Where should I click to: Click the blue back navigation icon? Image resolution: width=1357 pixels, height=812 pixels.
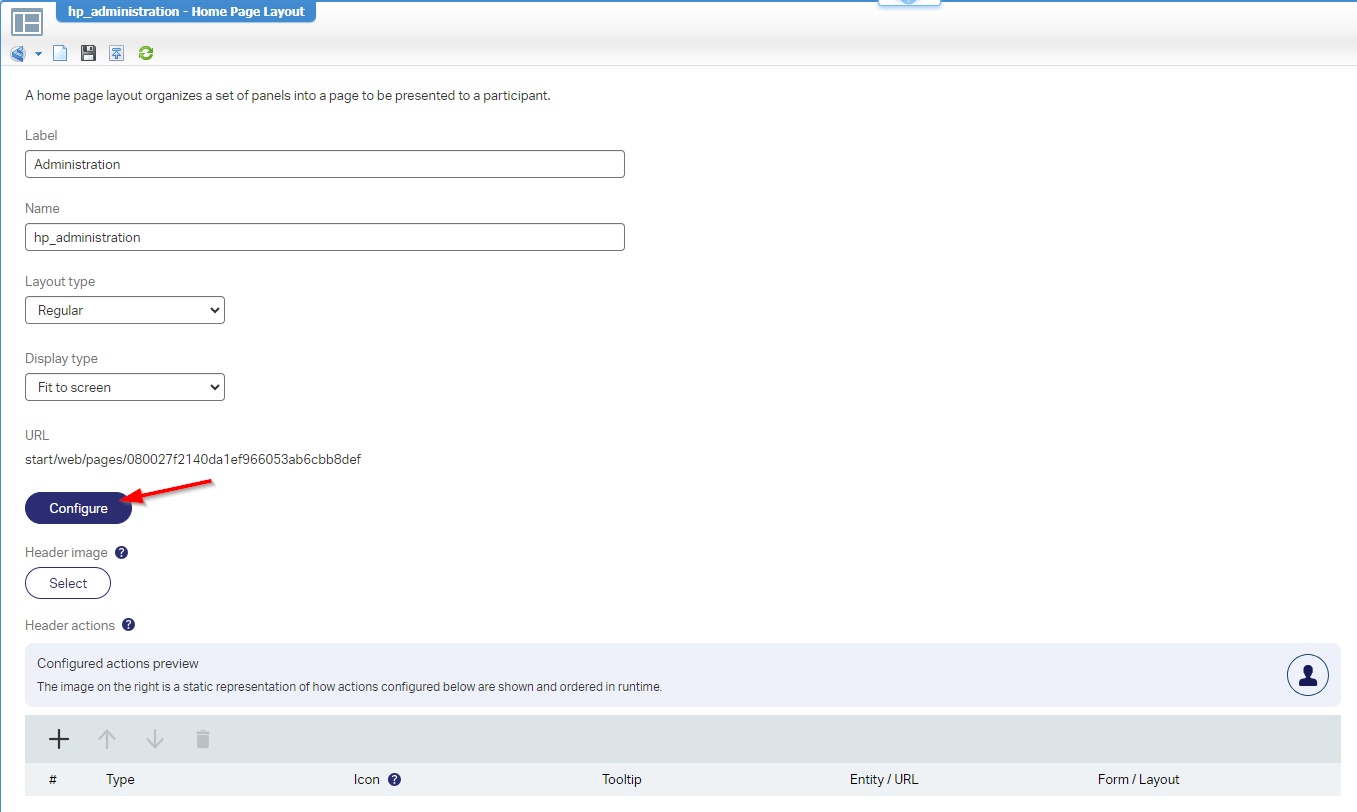(18, 53)
